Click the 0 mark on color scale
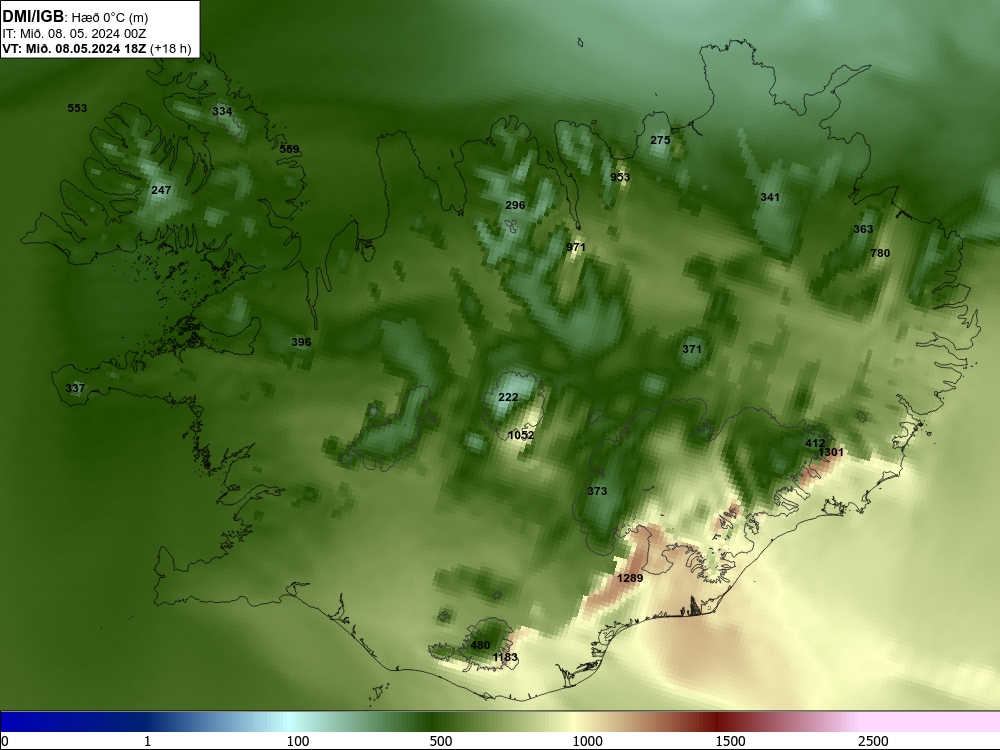This screenshot has height=750, width=1000. coord(5,741)
